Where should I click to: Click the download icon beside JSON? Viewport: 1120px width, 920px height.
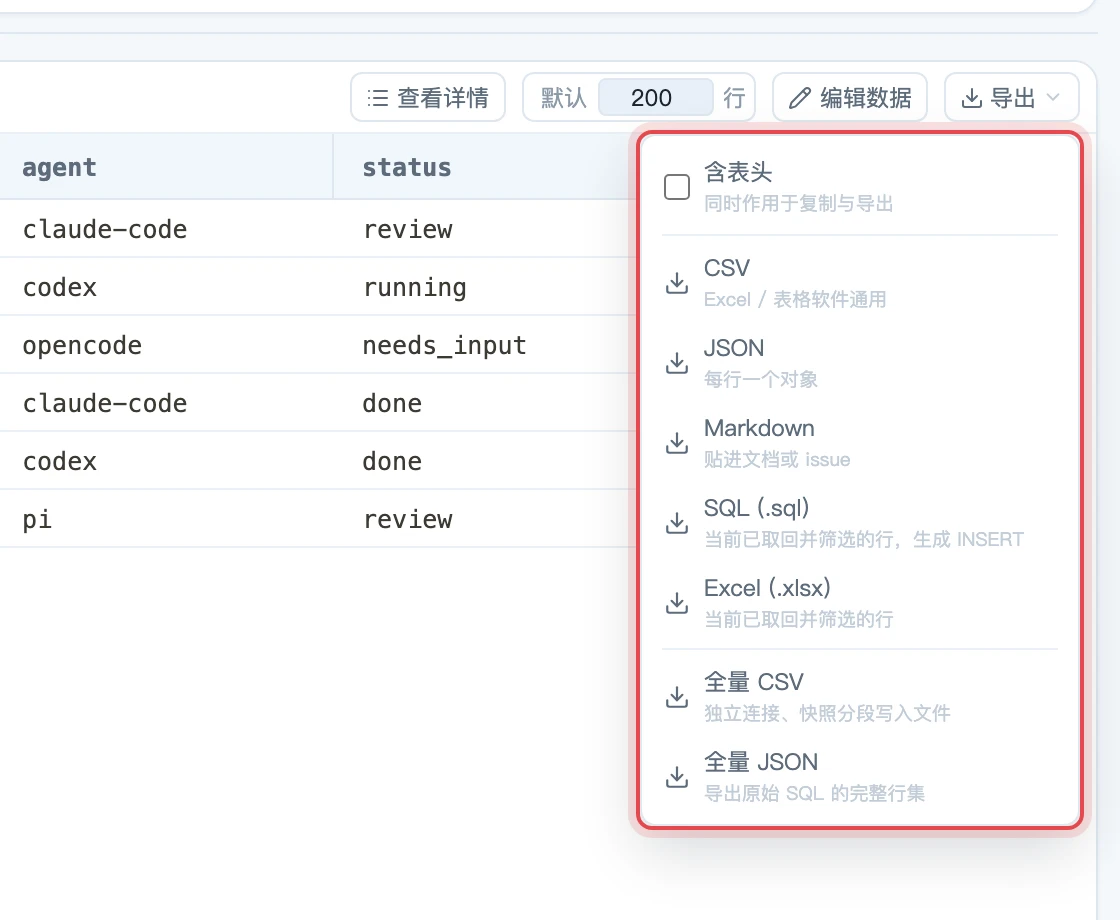click(x=676, y=363)
